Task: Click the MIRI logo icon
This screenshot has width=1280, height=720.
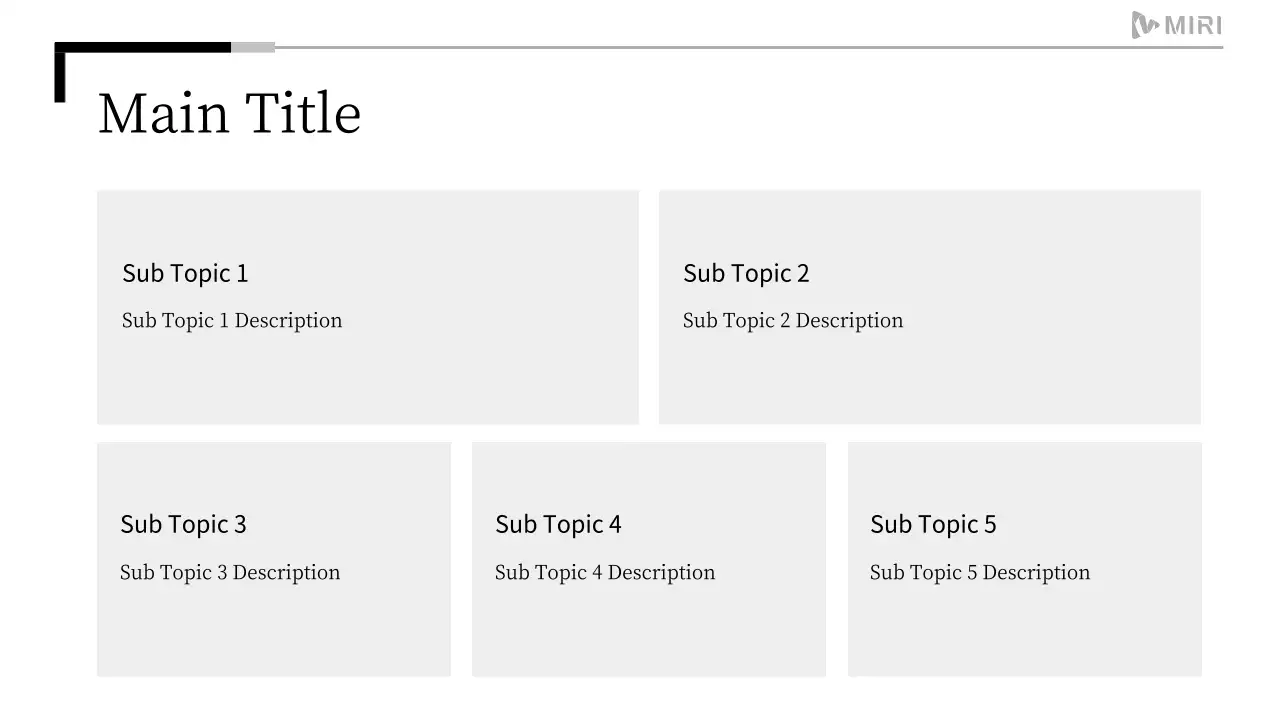Action: pyautogui.click(x=1145, y=25)
